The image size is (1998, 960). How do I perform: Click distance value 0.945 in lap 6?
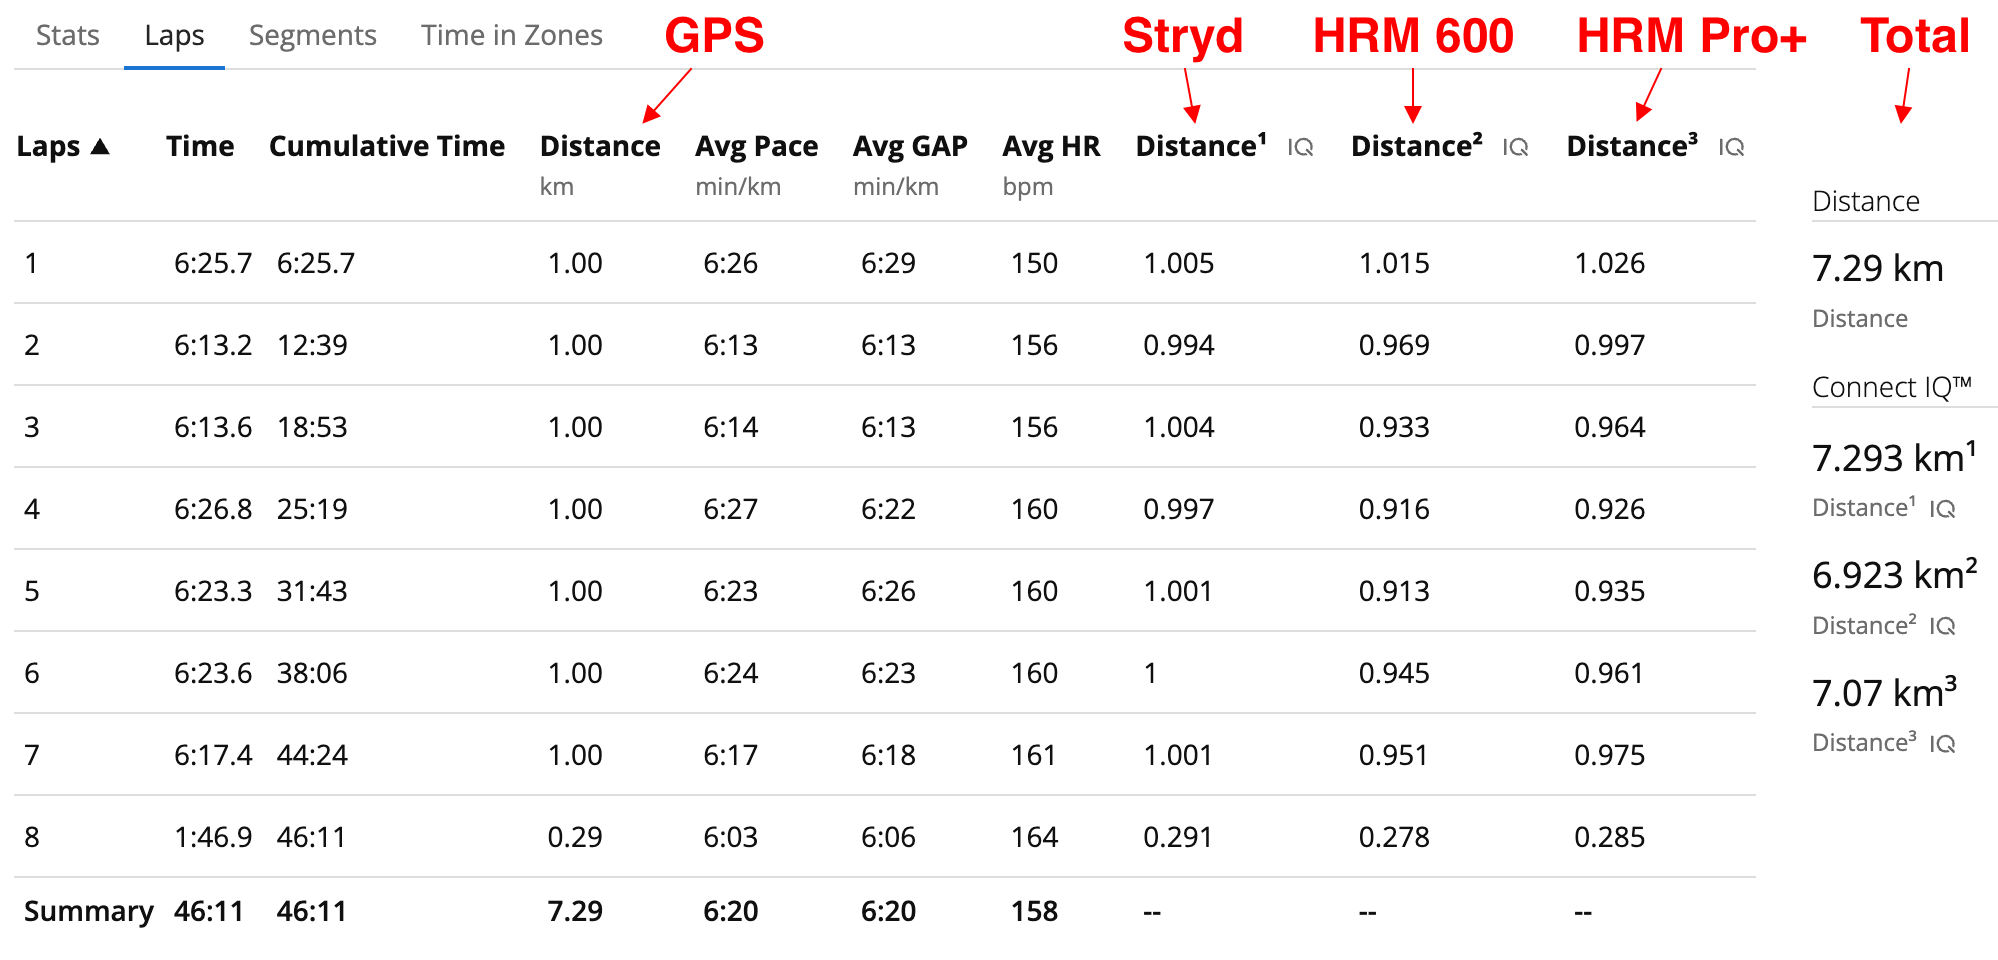[x=1394, y=673]
